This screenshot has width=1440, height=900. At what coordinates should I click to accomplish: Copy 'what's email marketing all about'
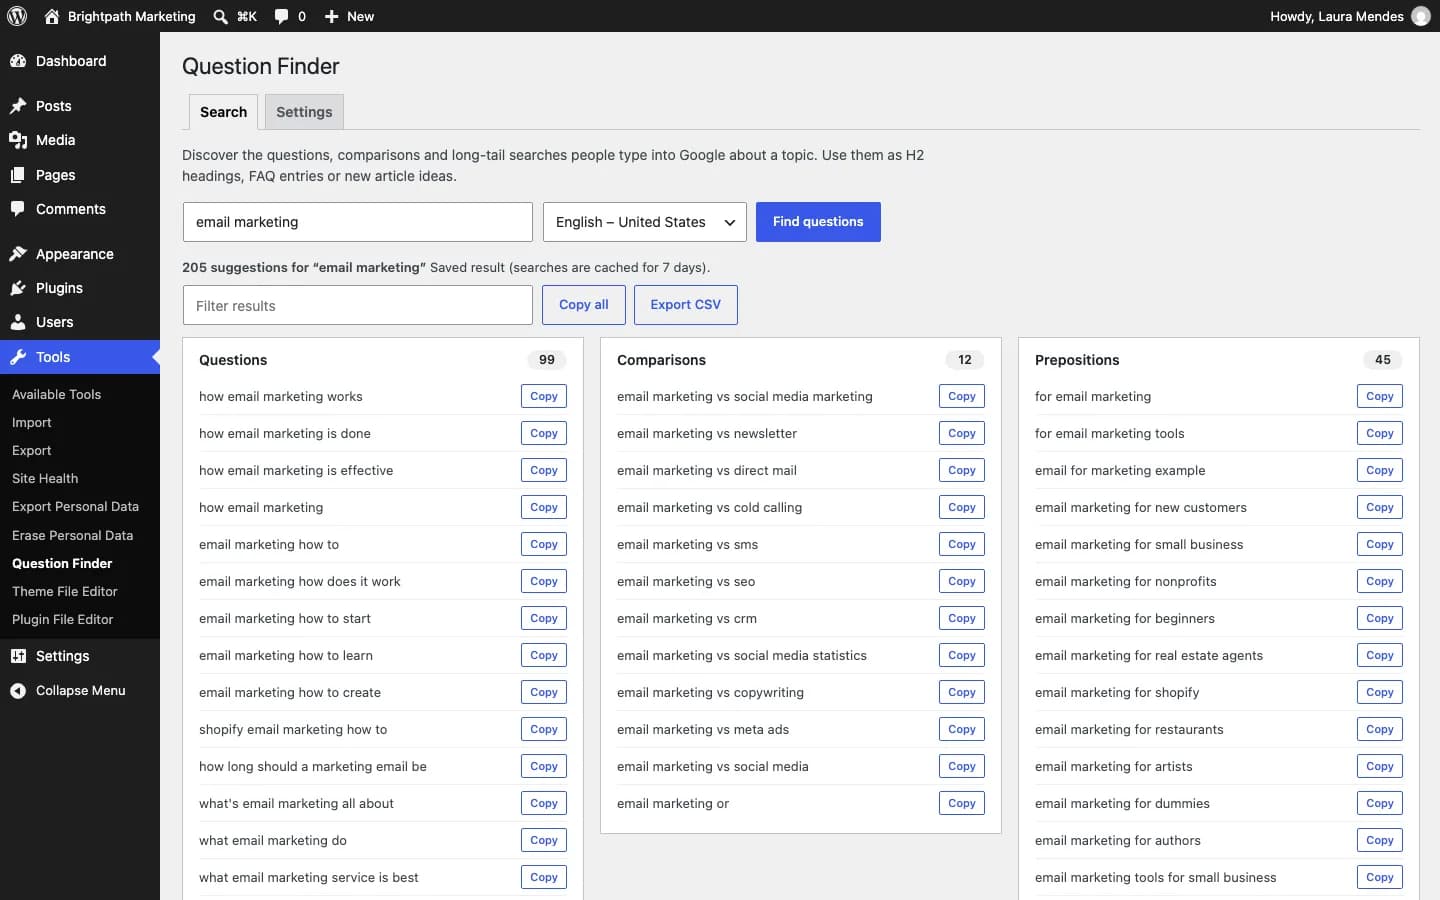point(544,803)
